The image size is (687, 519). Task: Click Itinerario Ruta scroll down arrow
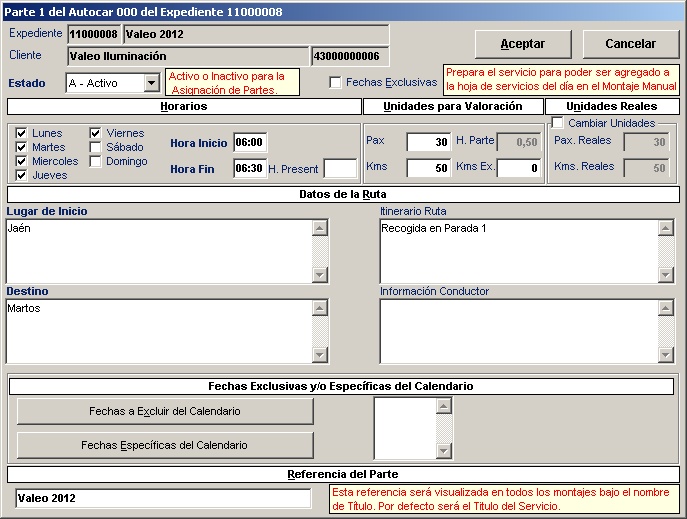click(x=666, y=275)
